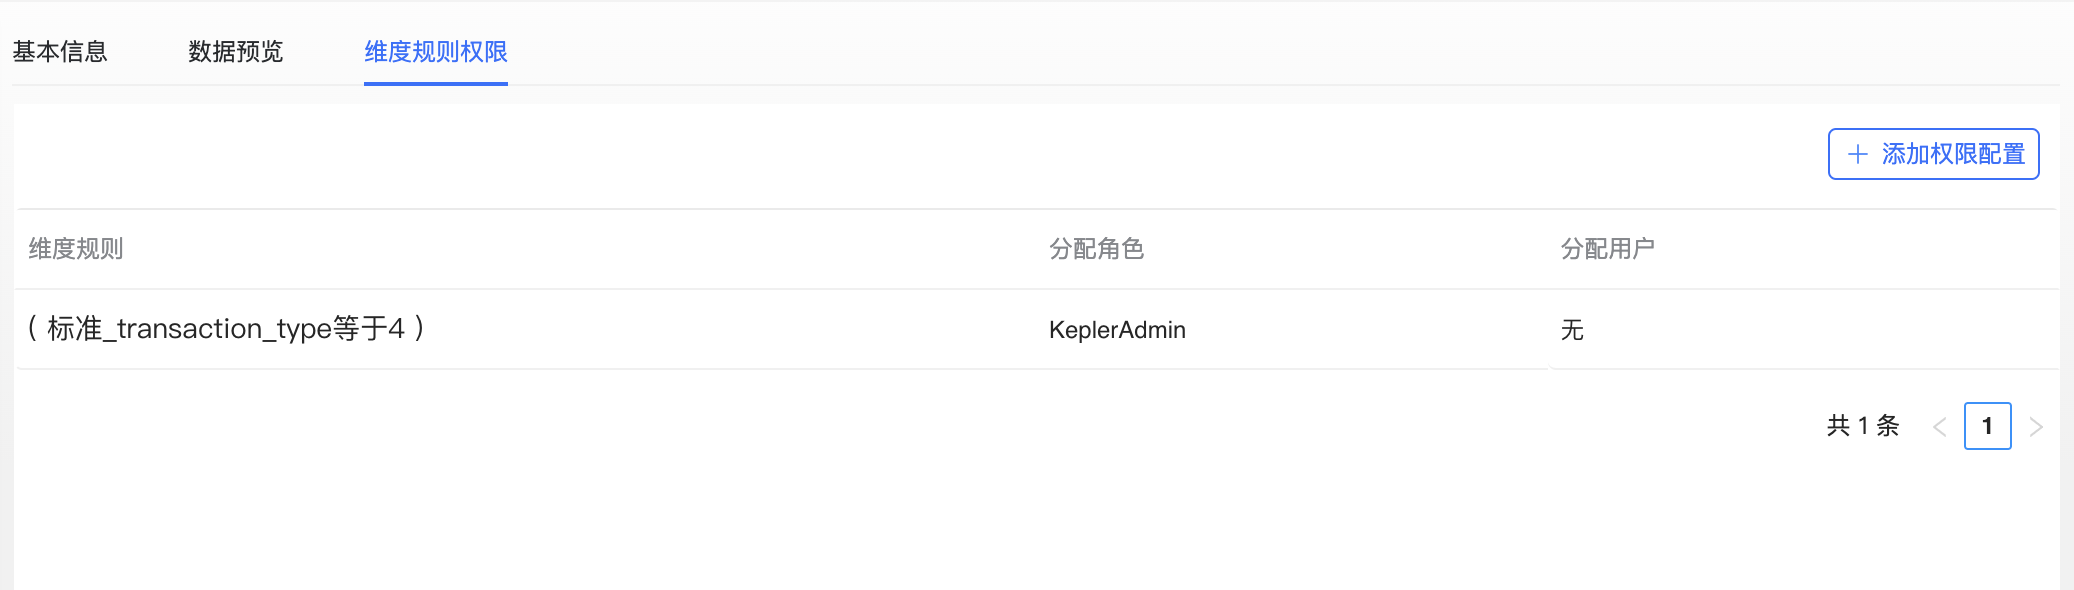Click the 共 1 条 total count
This screenshot has width=2074, height=590.
pos(1863,426)
